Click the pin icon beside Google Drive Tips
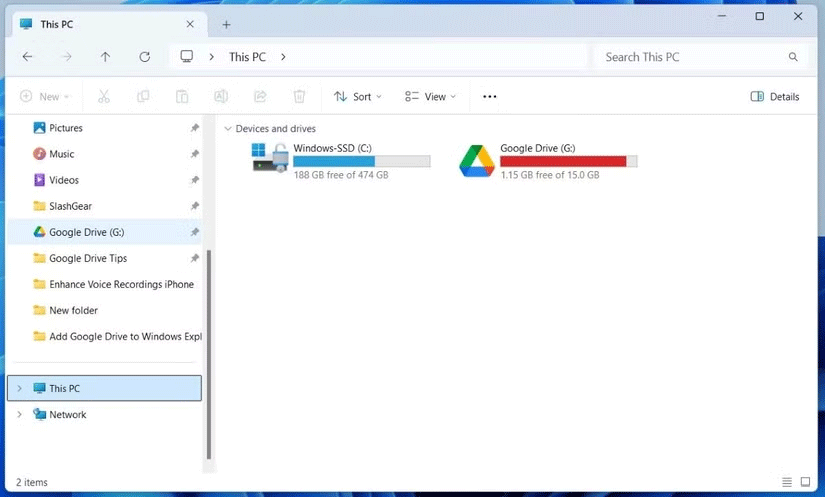This screenshot has width=825, height=497. pos(195,258)
